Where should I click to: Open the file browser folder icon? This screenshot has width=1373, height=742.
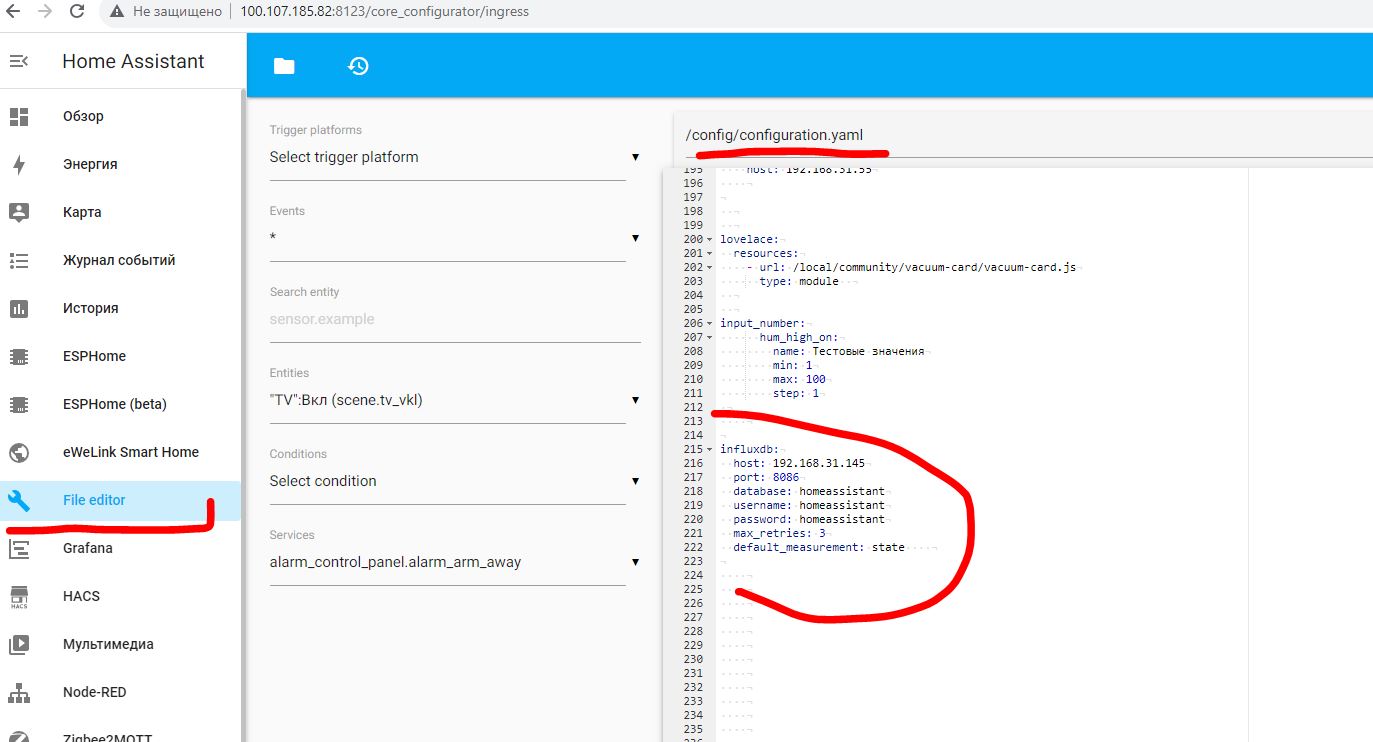pyautogui.click(x=285, y=66)
